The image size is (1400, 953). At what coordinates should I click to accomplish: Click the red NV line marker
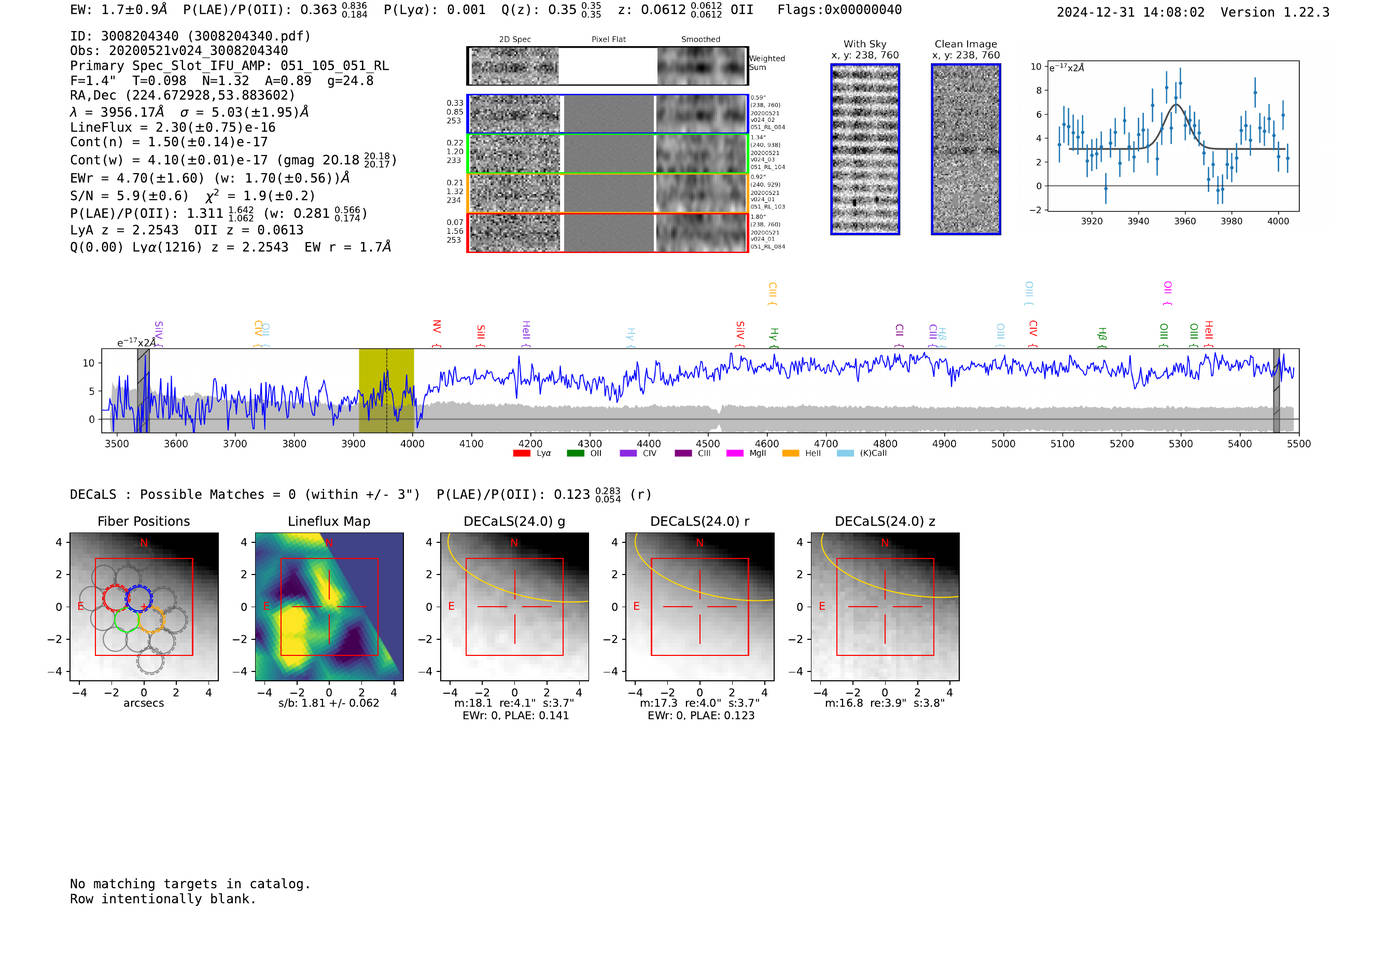437,333
